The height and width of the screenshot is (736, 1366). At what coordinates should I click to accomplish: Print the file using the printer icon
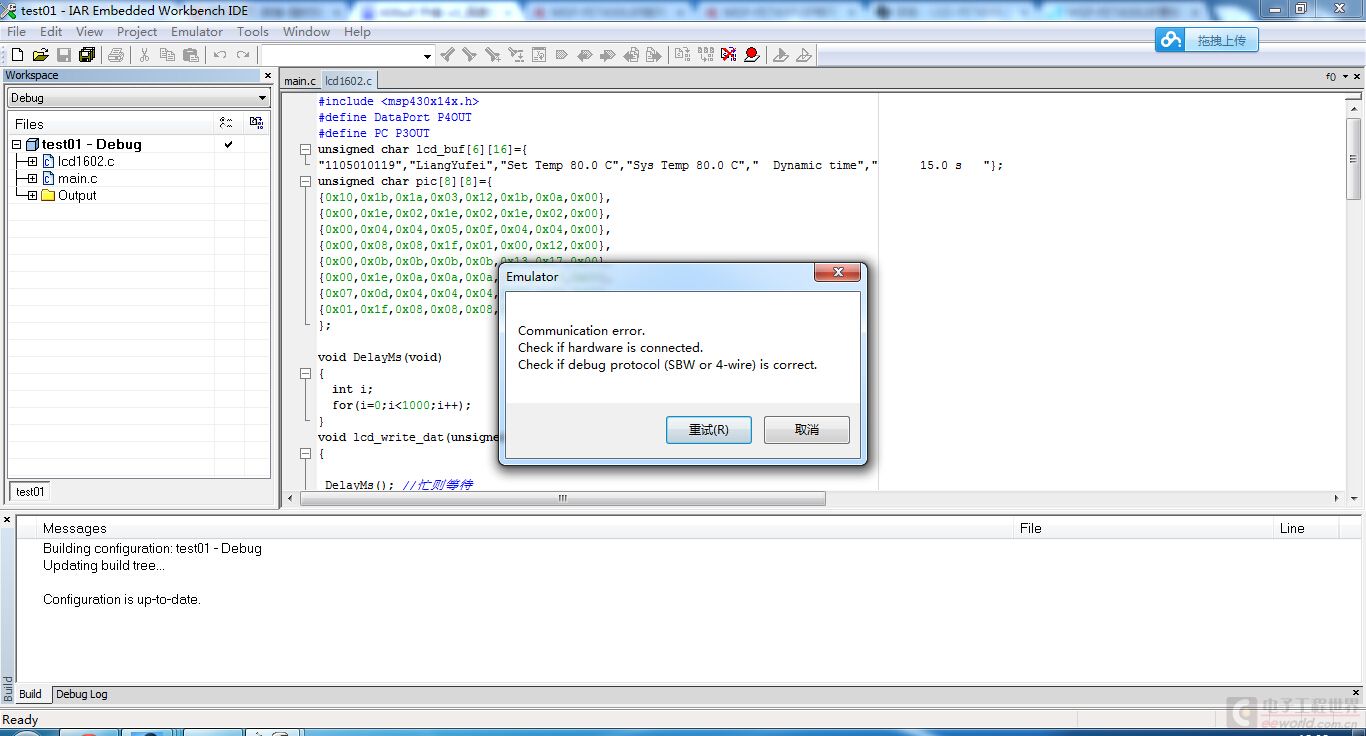tap(116, 55)
